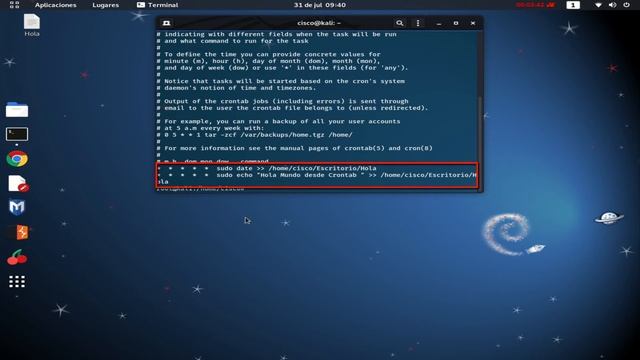The width and height of the screenshot is (640, 360).
Task: Launch Terminal from the dock
Action: tap(17, 134)
